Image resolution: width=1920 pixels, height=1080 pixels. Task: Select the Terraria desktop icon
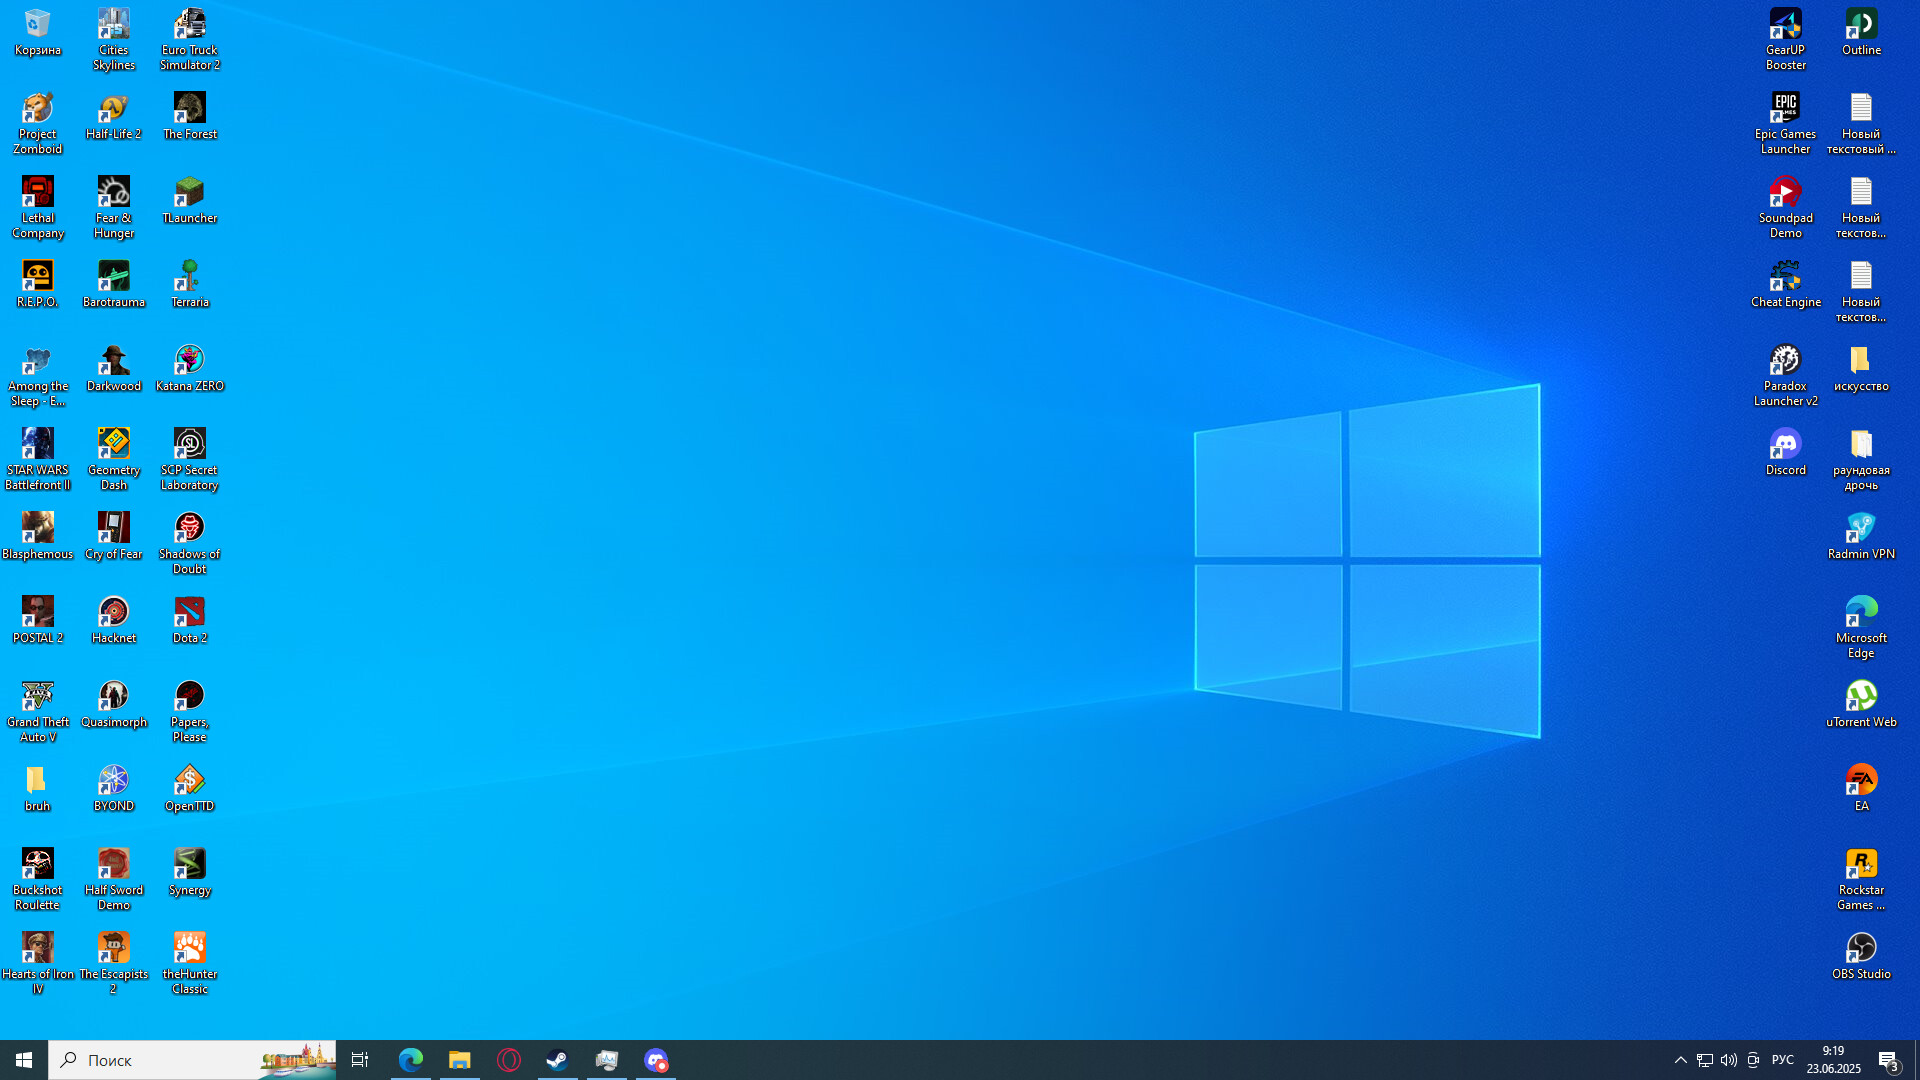point(190,285)
